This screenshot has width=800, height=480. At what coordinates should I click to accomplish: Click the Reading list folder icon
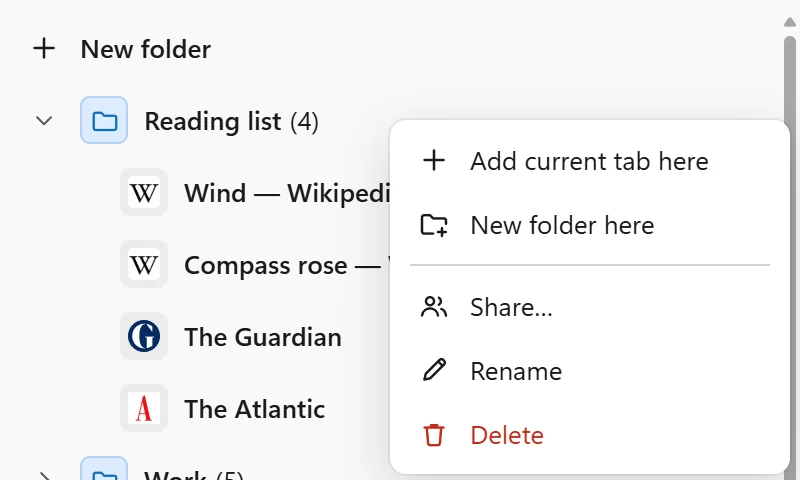coord(104,120)
